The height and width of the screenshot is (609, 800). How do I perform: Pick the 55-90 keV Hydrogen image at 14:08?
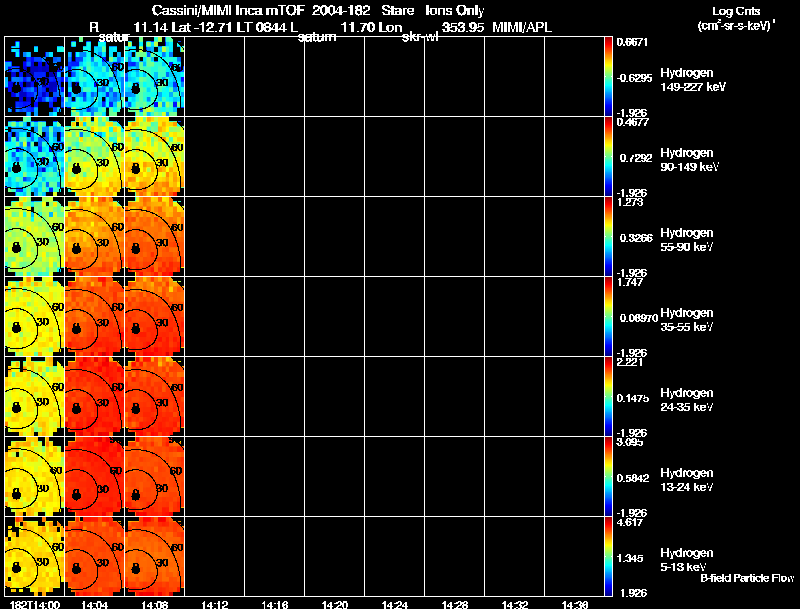coord(155,237)
